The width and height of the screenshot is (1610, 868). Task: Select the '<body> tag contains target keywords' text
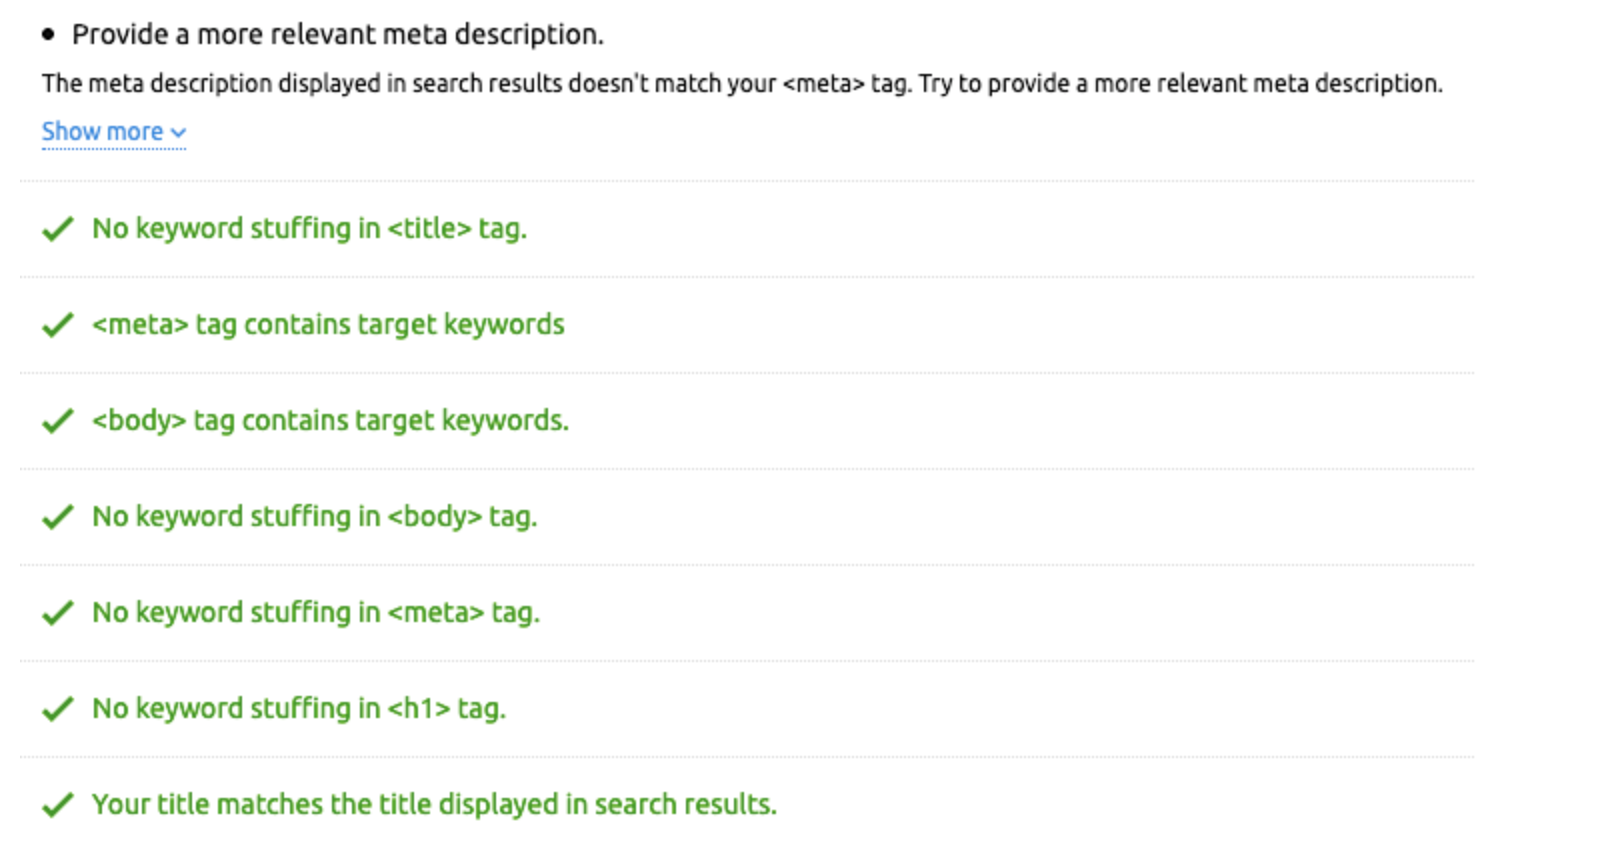(x=330, y=421)
